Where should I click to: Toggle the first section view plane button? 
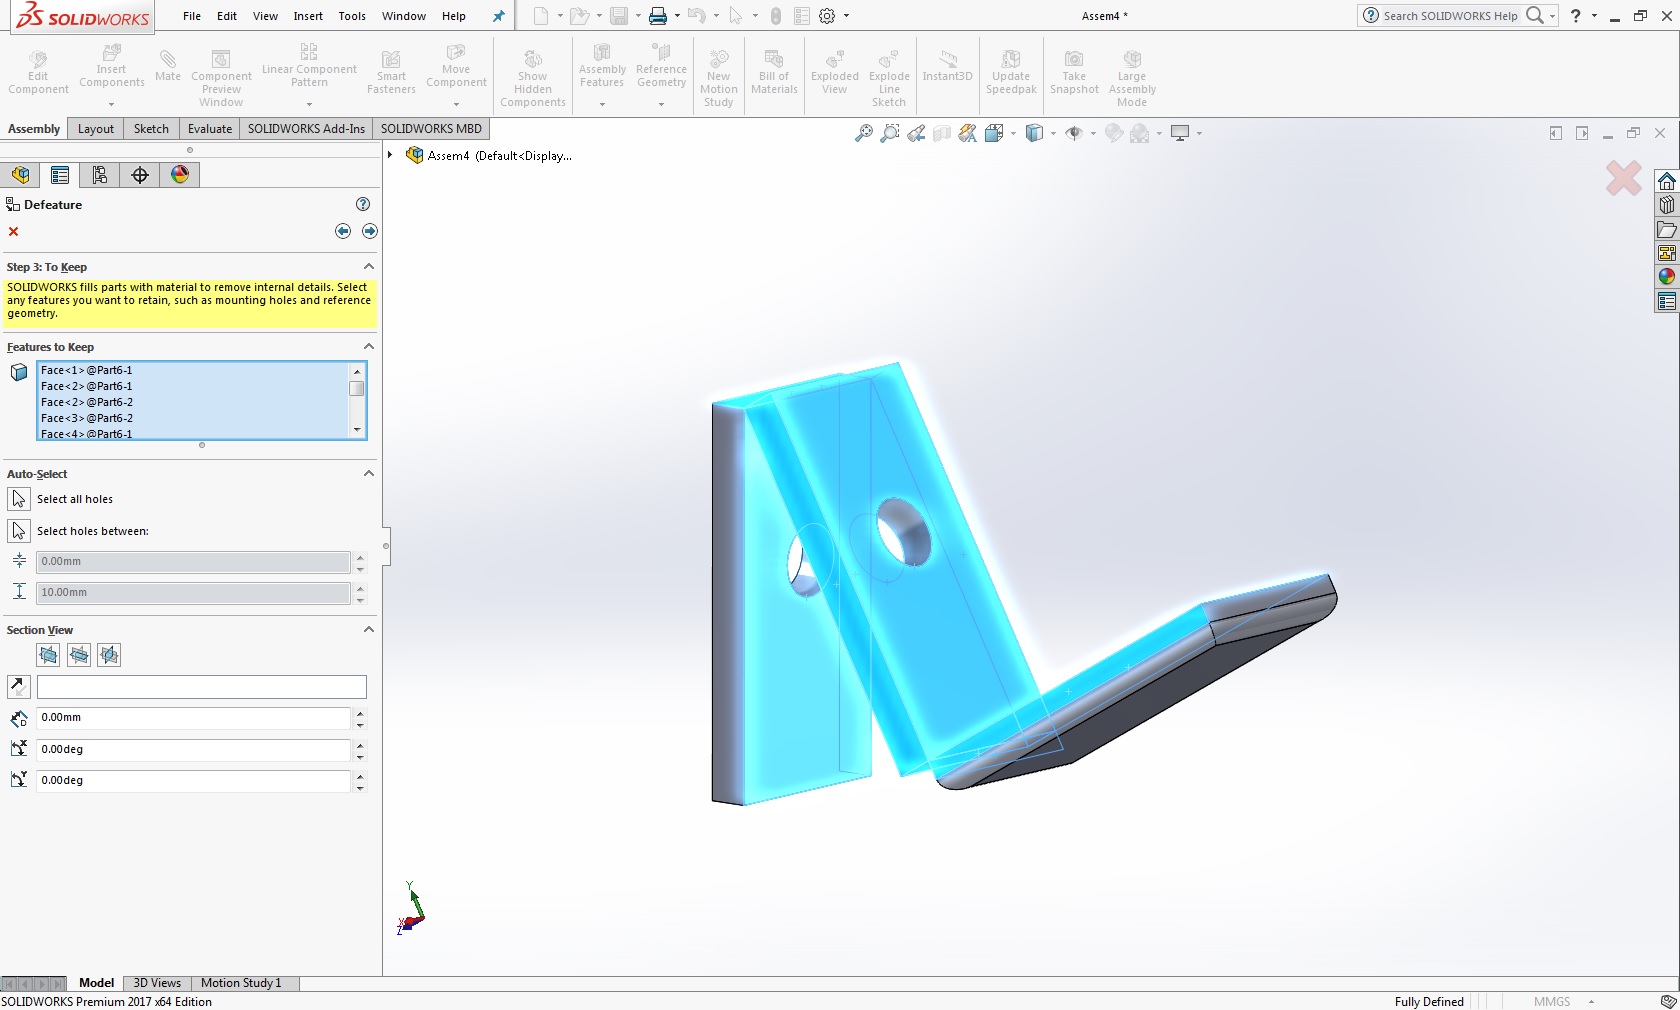coord(48,655)
